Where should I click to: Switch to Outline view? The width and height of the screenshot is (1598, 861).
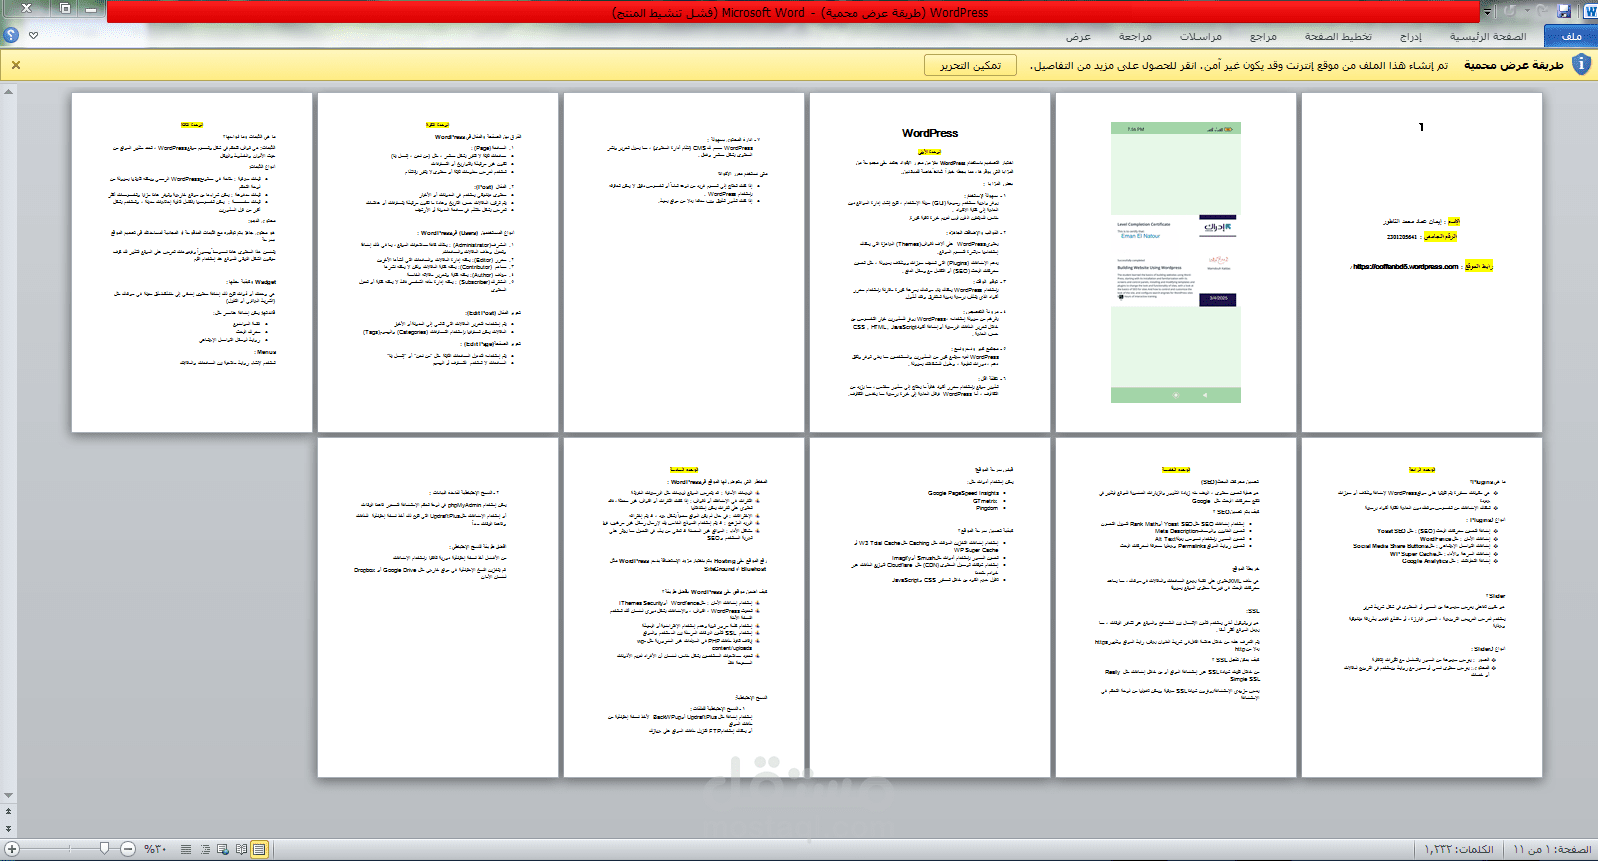205,849
